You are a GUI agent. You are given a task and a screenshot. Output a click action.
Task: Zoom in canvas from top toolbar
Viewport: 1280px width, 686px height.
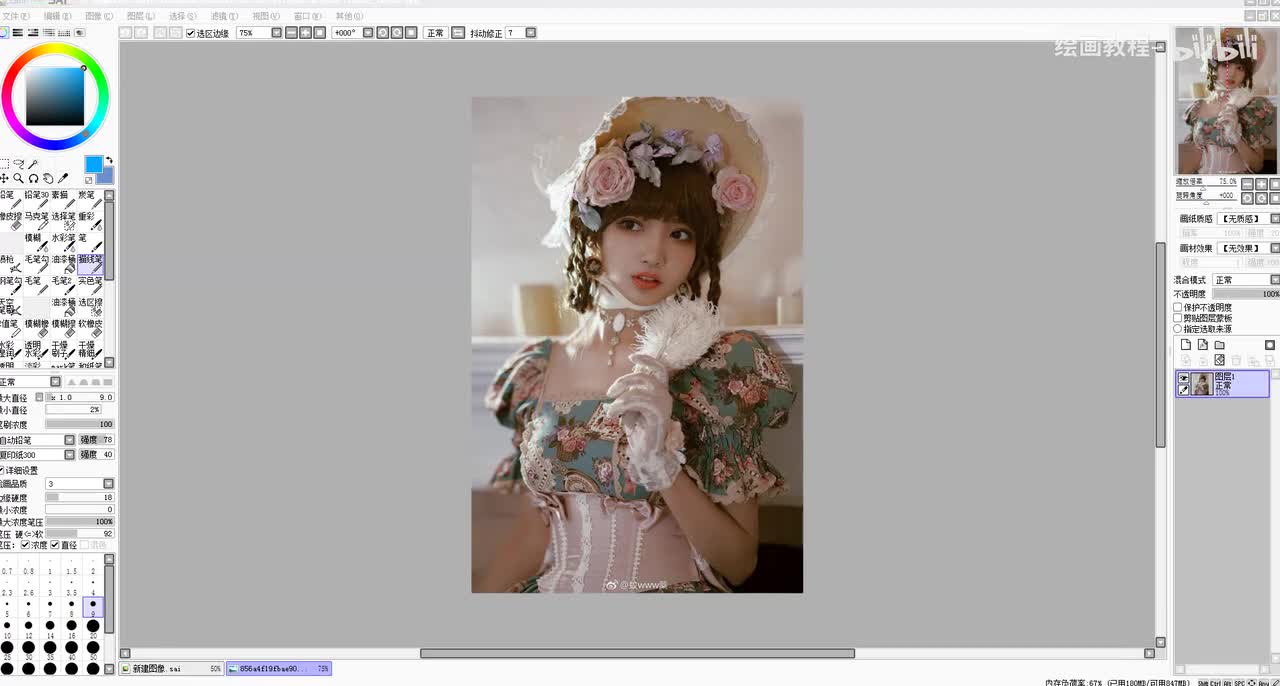[x=305, y=33]
